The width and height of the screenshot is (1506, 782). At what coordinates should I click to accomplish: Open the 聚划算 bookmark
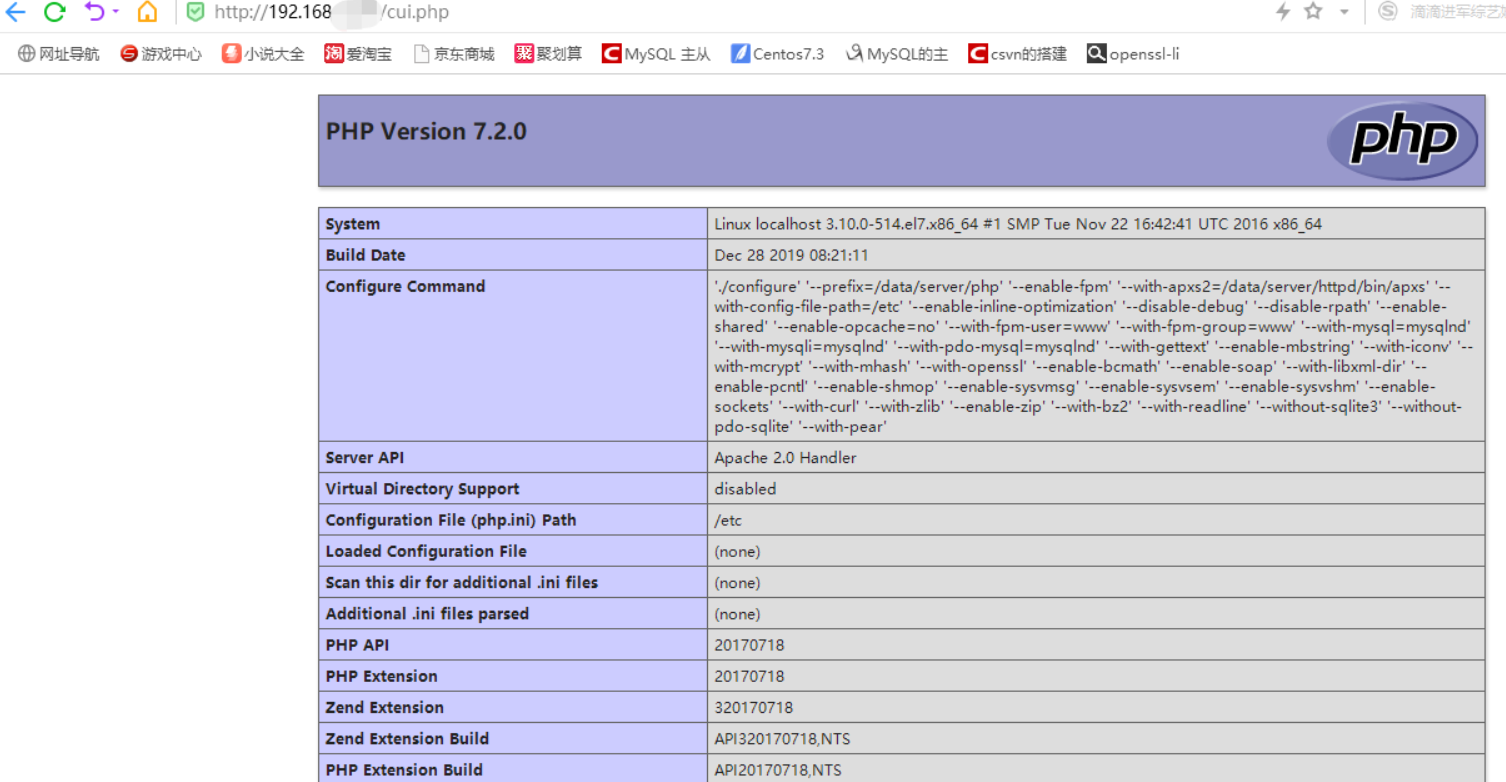(x=549, y=54)
